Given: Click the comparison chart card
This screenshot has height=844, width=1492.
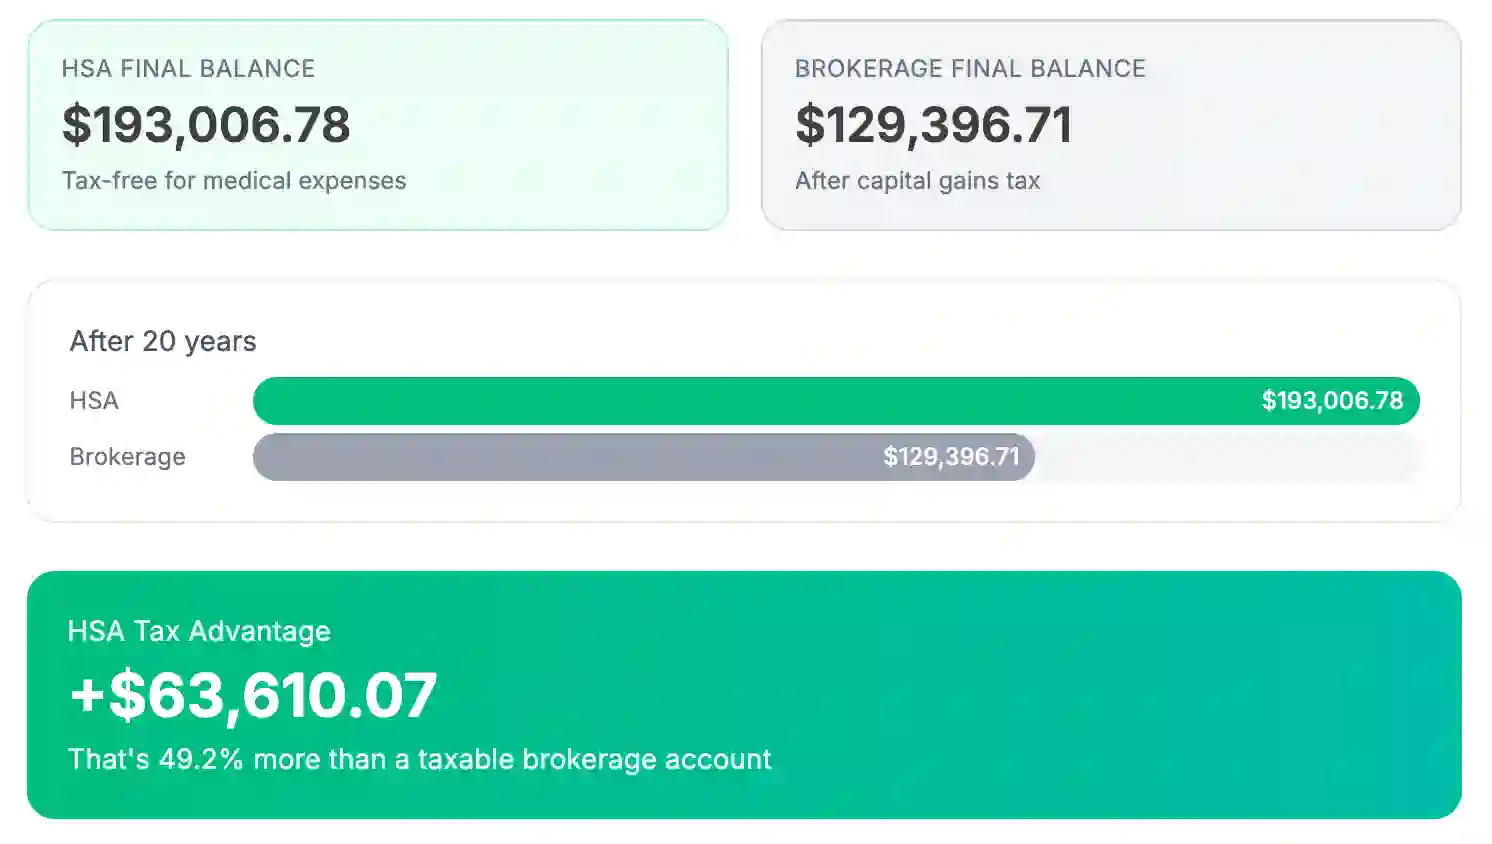Looking at the screenshot, I should (x=746, y=398).
